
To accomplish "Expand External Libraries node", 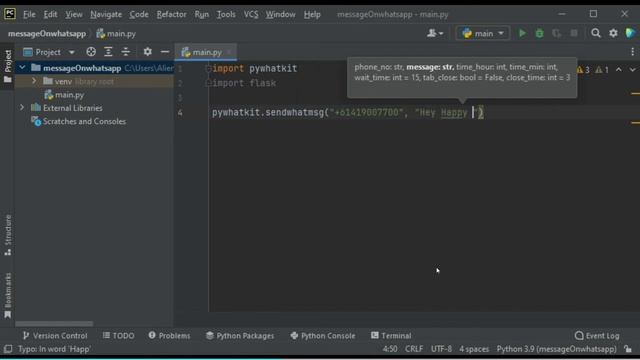I will click(x=22, y=108).
